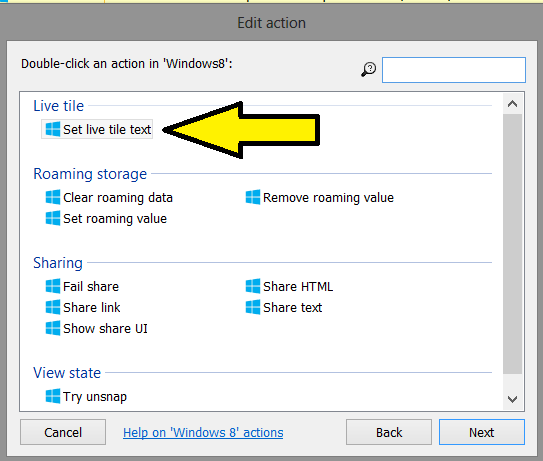Click Windows icon beside Try unsnap
This screenshot has height=461, width=543.
point(53,396)
